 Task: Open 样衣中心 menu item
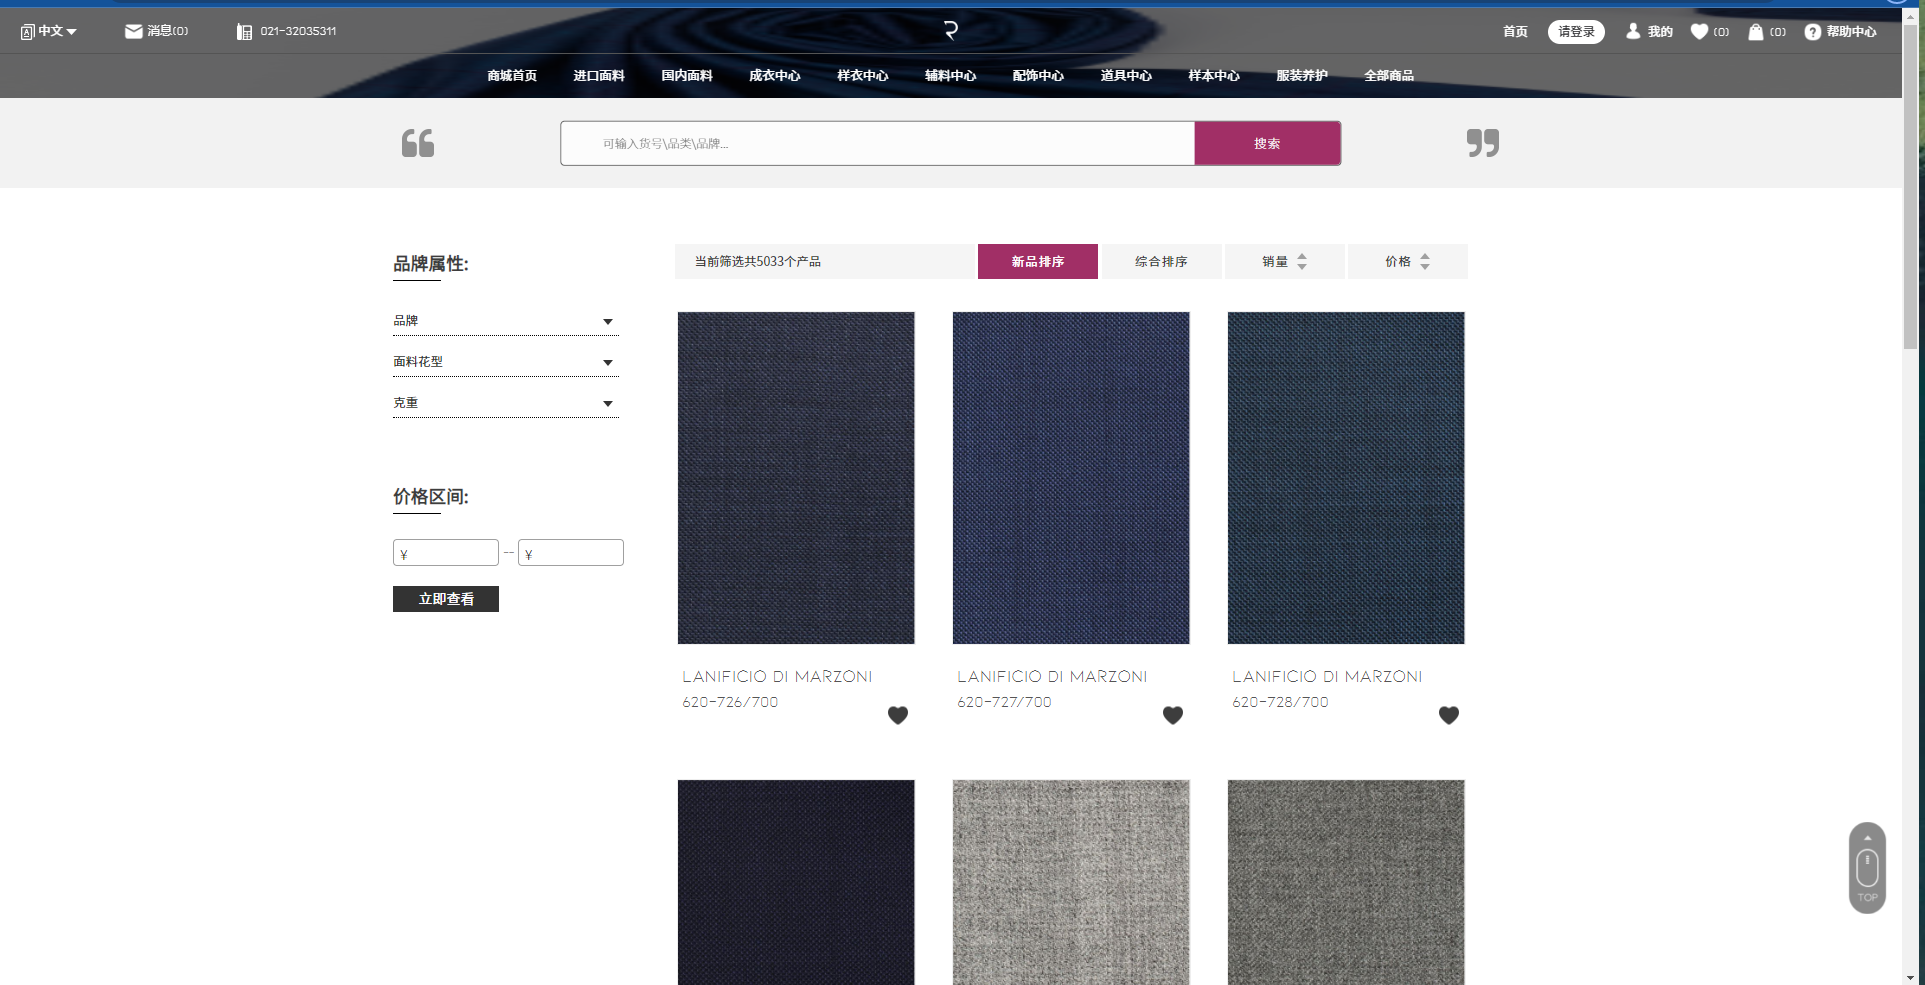pos(863,76)
